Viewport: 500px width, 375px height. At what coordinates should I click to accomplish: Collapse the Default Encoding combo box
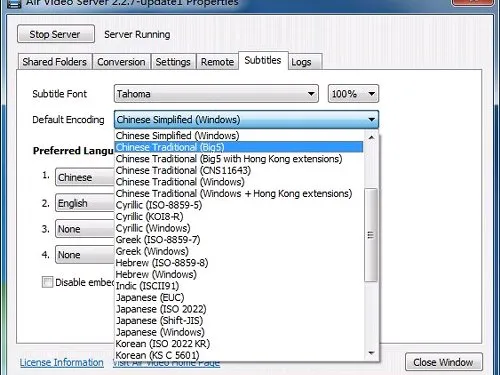pos(246,120)
